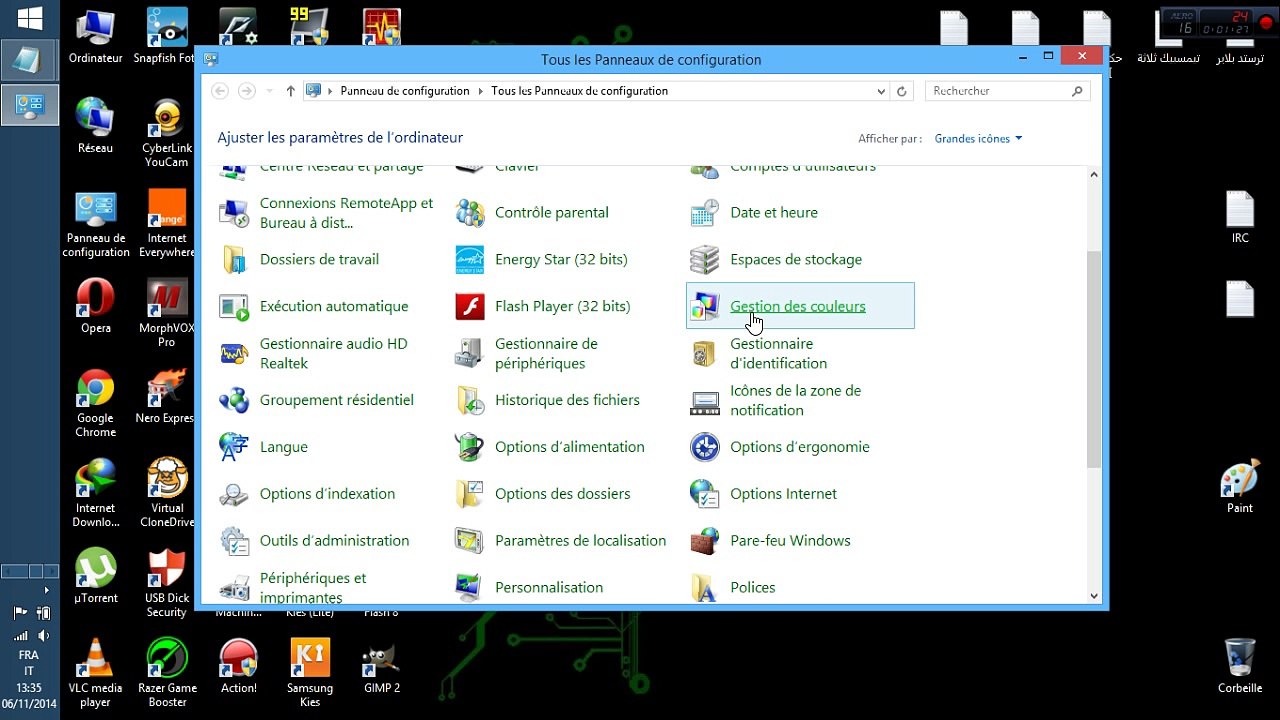Image resolution: width=1280 pixels, height=720 pixels.
Task: Select the µTorrent desktop shortcut
Action: (96, 576)
